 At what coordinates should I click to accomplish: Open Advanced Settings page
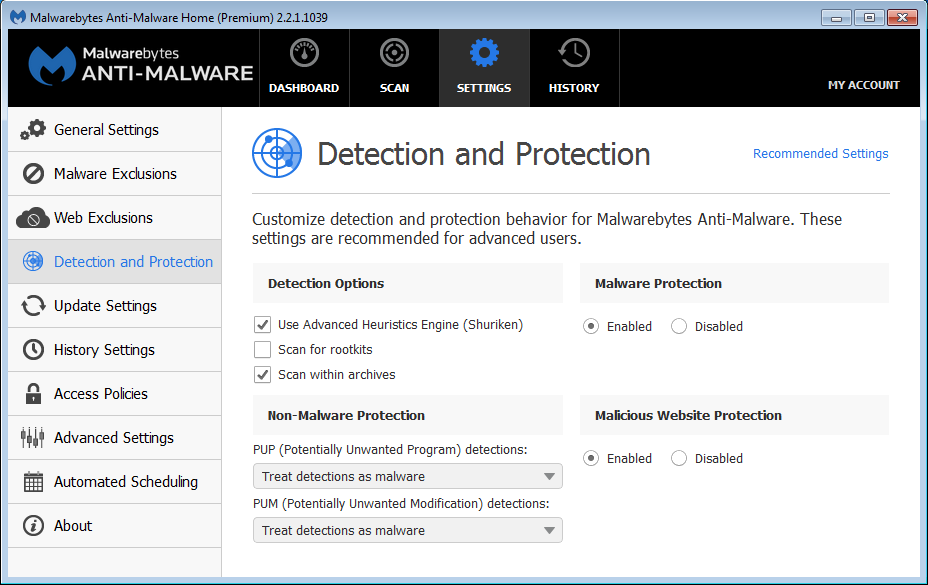[115, 438]
